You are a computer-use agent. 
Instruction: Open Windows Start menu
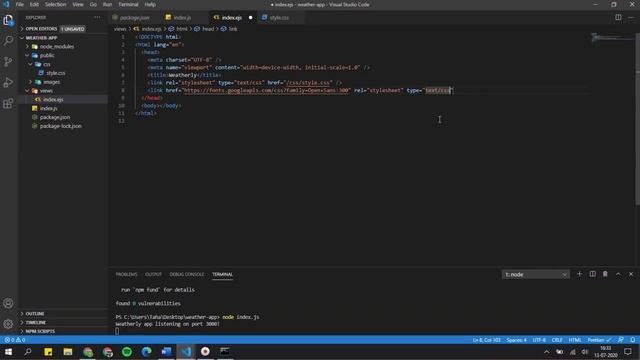tap(8, 351)
